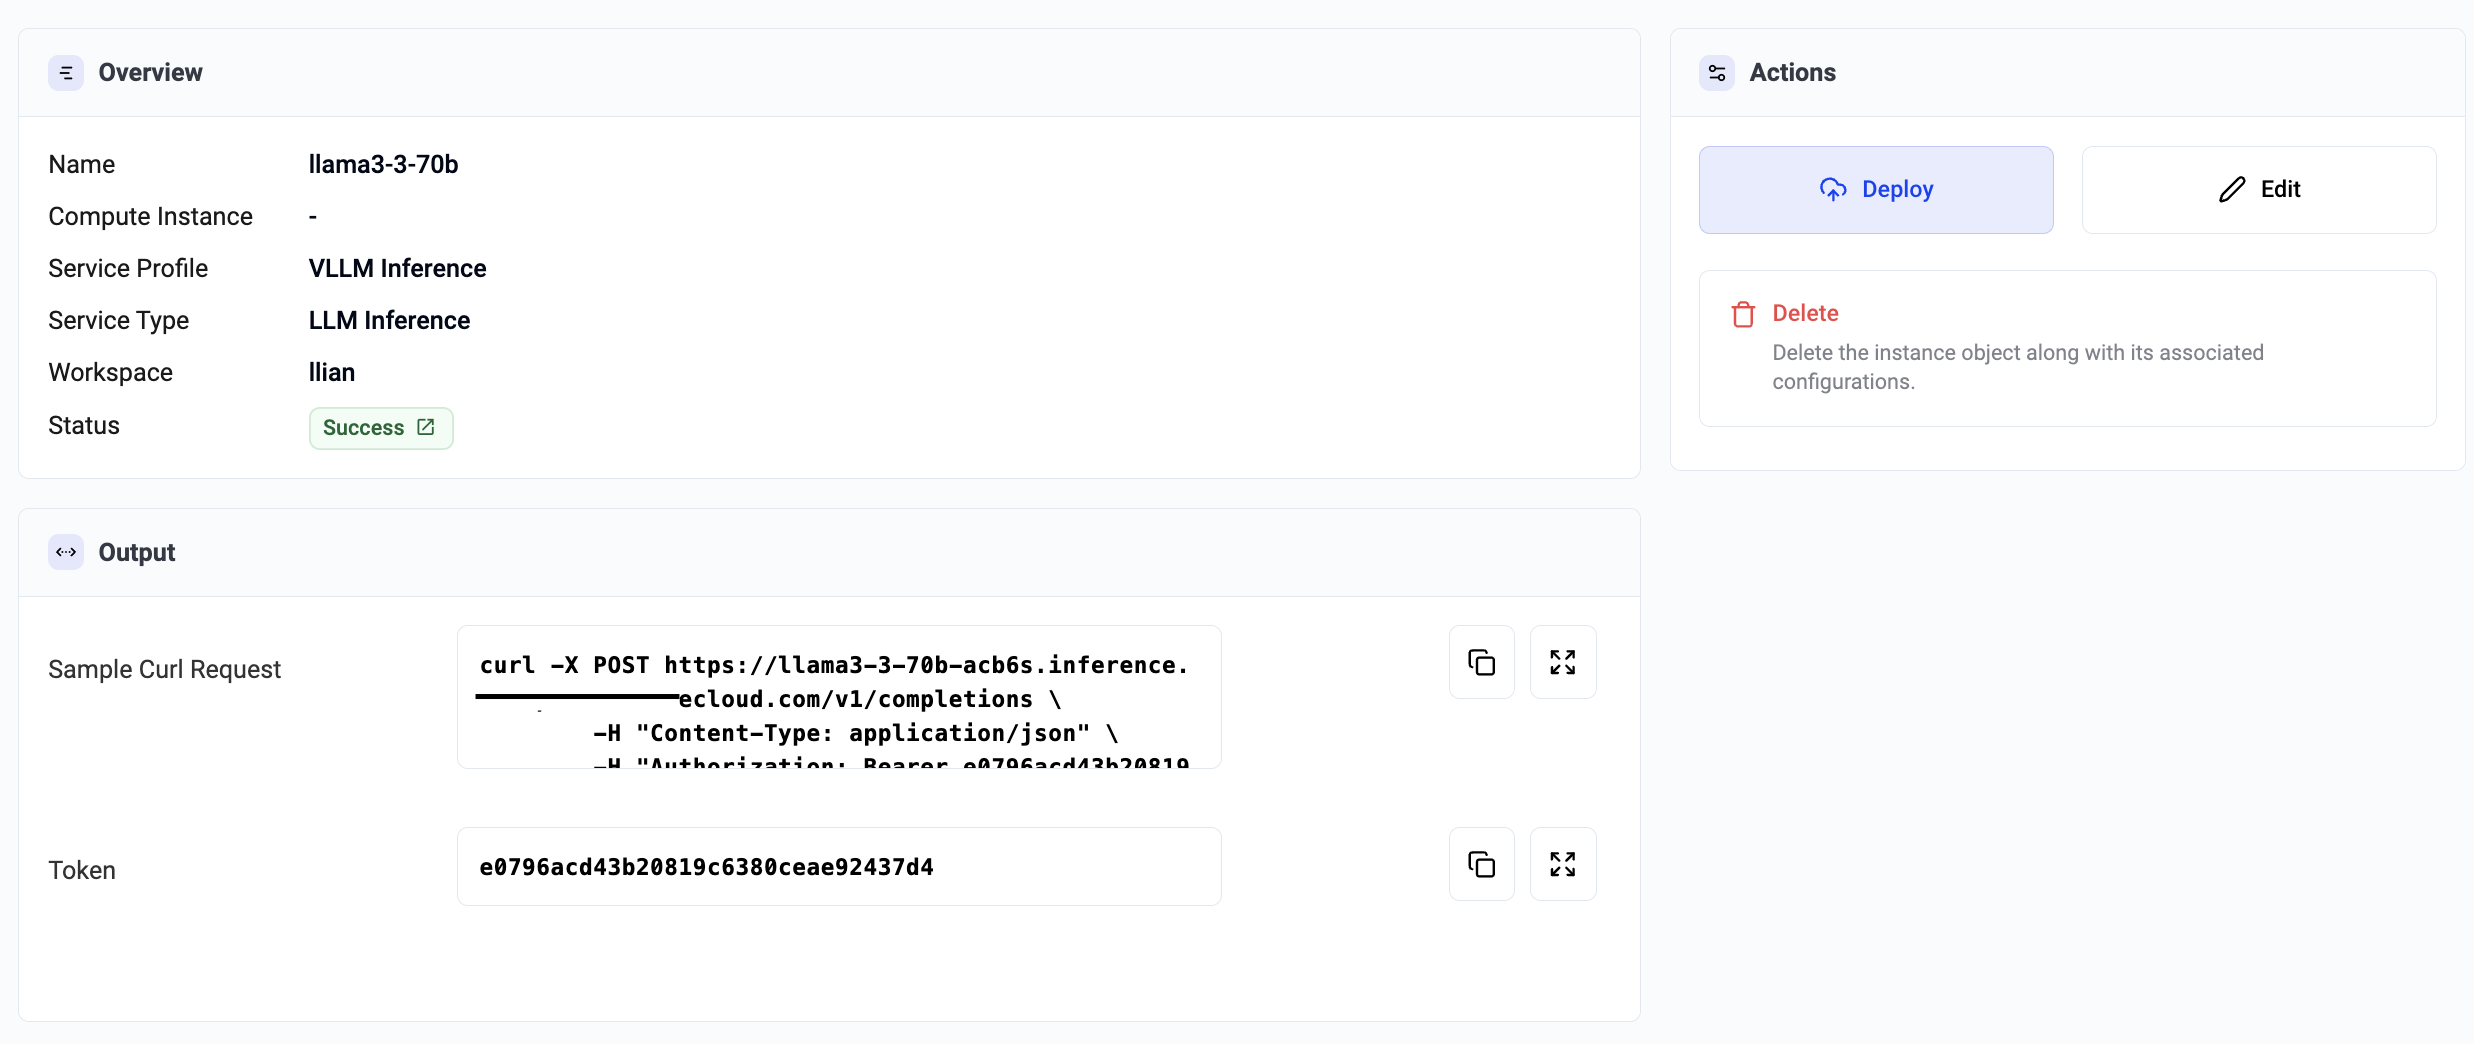The width and height of the screenshot is (2474, 1044).
Task: Copy the token value to clipboard
Action: tap(1481, 864)
